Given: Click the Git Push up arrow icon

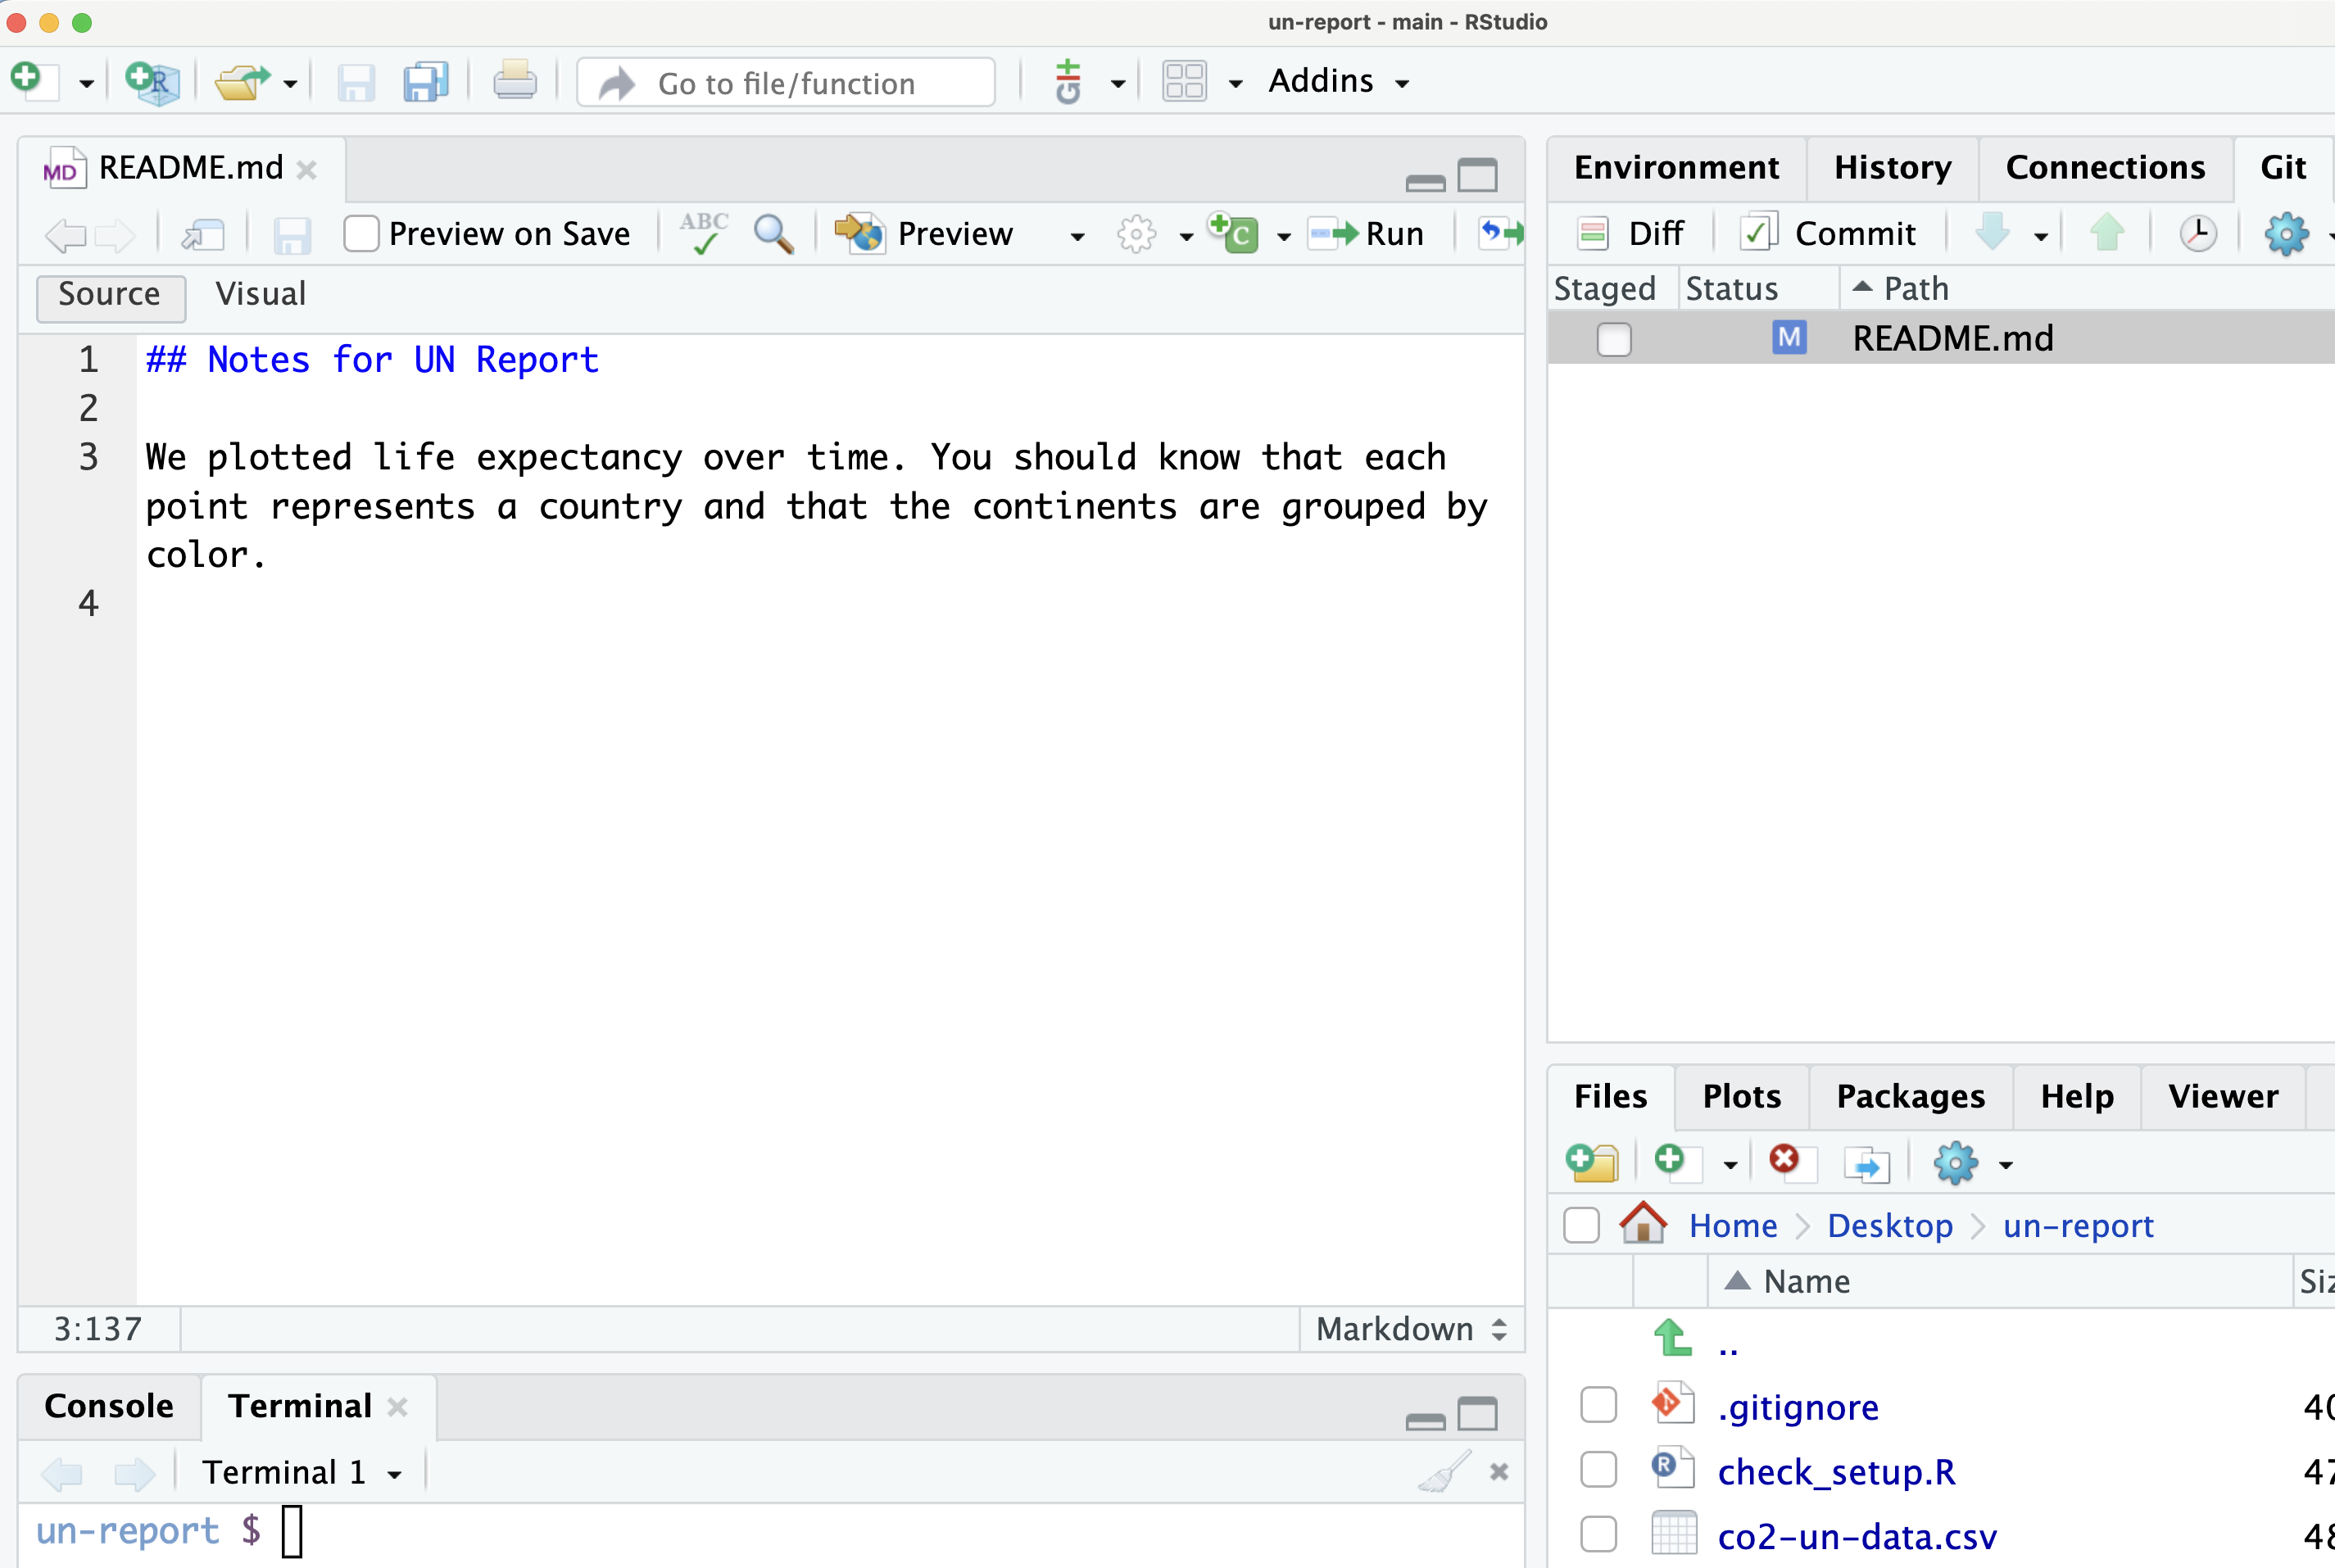Looking at the screenshot, I should click(x=2107, y=233).
